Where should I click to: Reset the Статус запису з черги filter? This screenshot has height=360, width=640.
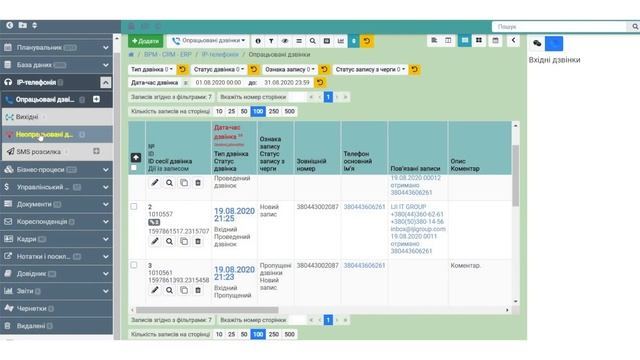point(415,69)
